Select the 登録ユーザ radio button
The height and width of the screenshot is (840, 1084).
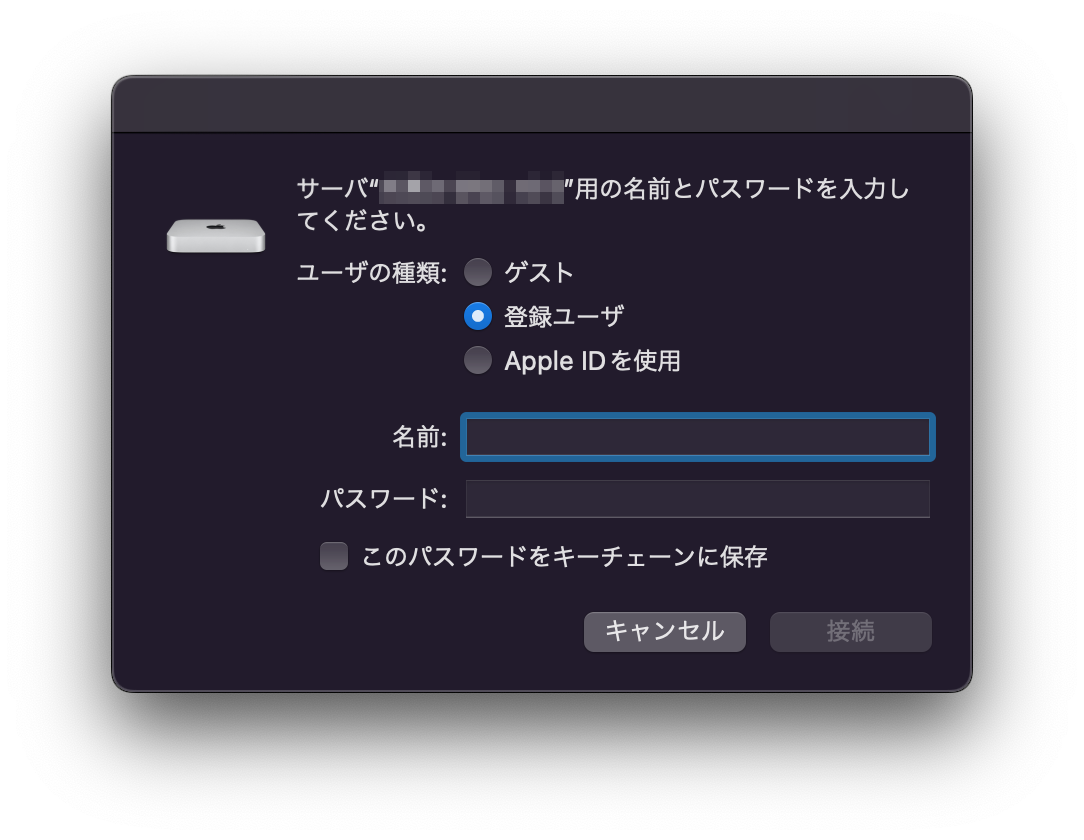click(x=478, y=316)
